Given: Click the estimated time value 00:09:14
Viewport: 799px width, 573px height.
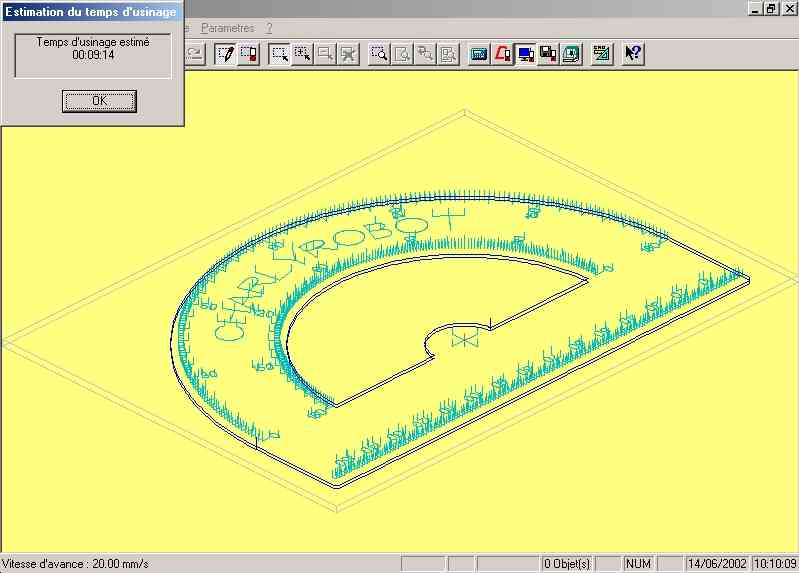Looking at the screenshot, I should click(93, 55).
